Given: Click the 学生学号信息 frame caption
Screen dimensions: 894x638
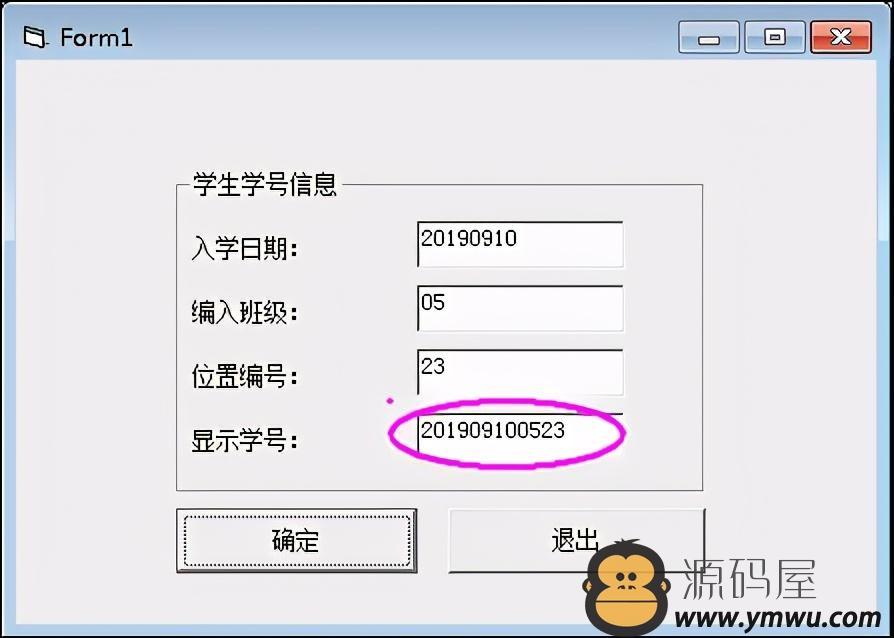Looking at the screenshot, I should [265, 184].
